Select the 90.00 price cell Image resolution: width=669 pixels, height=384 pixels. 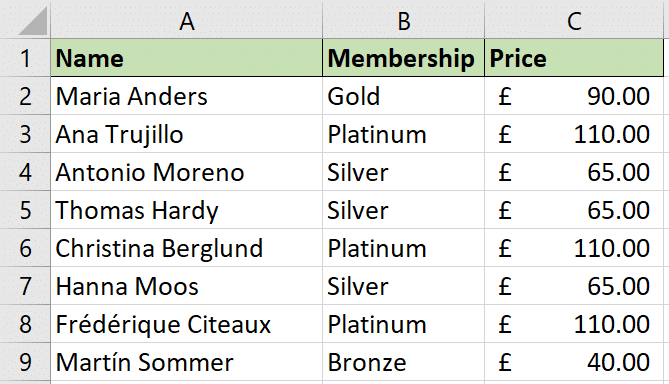pos(574,96)
